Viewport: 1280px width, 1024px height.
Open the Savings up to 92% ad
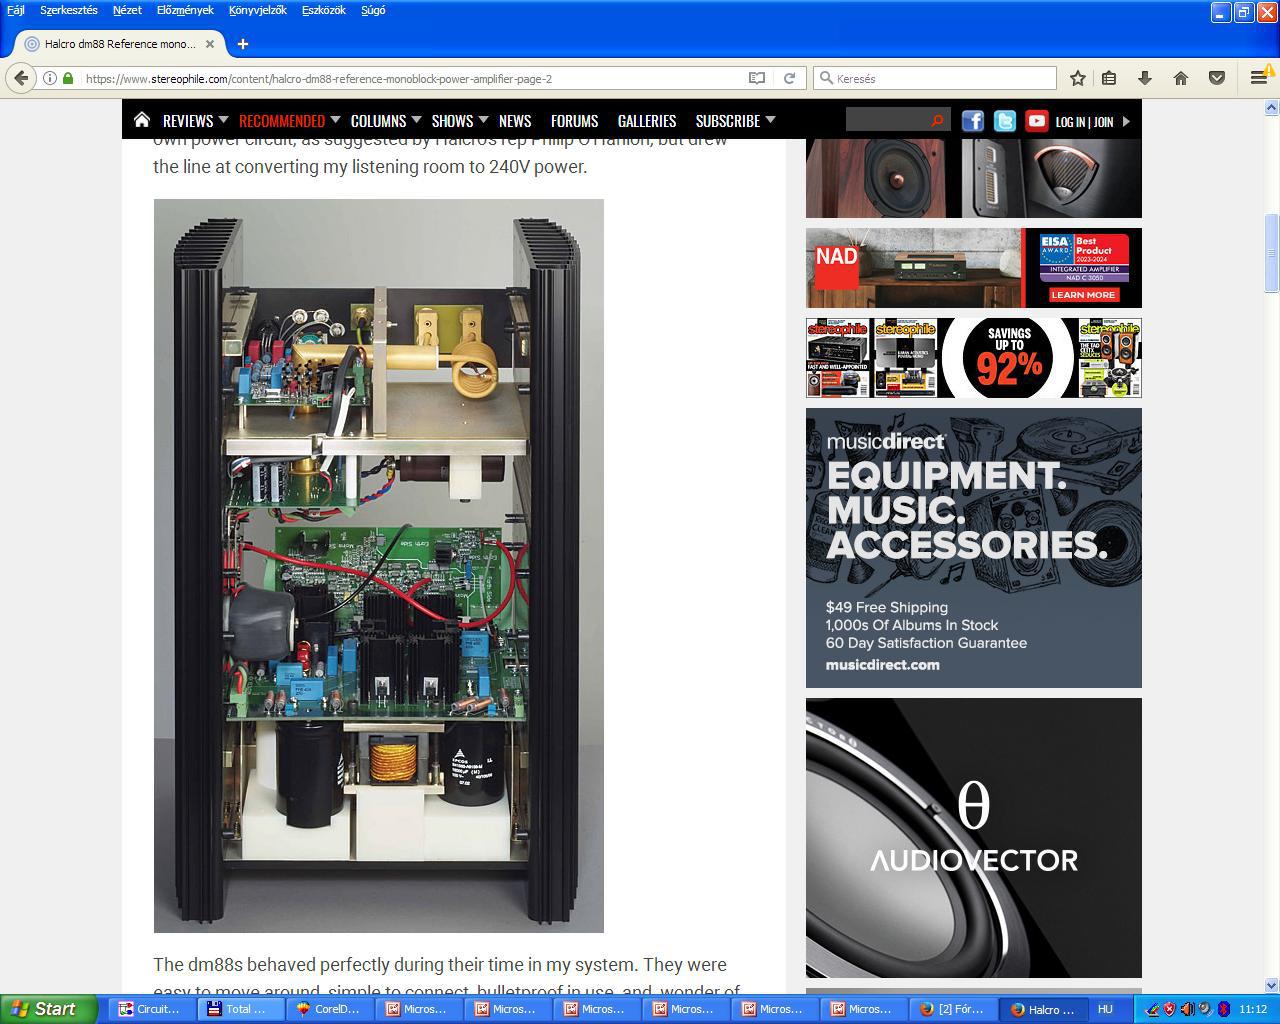click(x=974, y=358)
